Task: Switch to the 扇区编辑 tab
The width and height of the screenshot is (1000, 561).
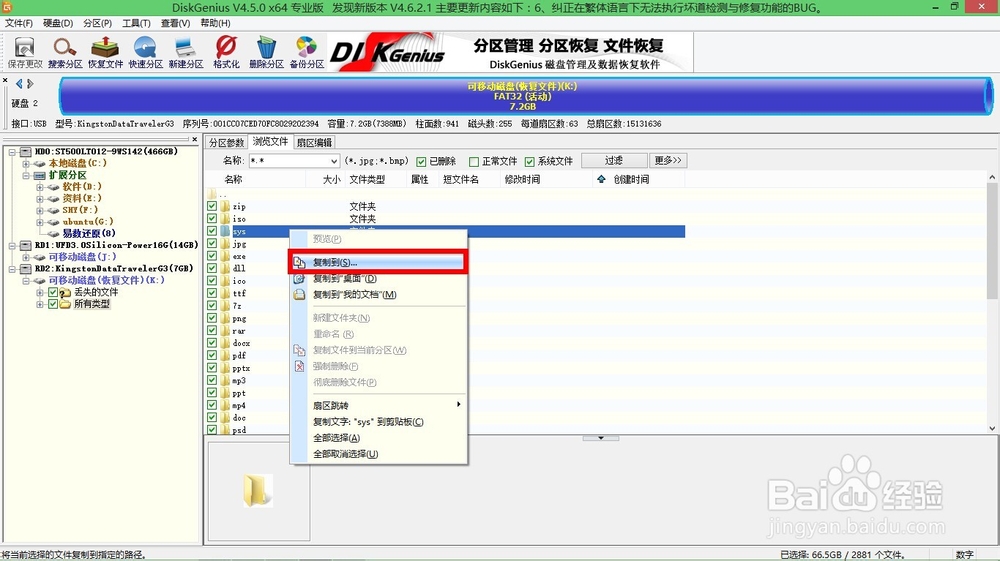Action: pyautogui.click(x=314, y=143)
